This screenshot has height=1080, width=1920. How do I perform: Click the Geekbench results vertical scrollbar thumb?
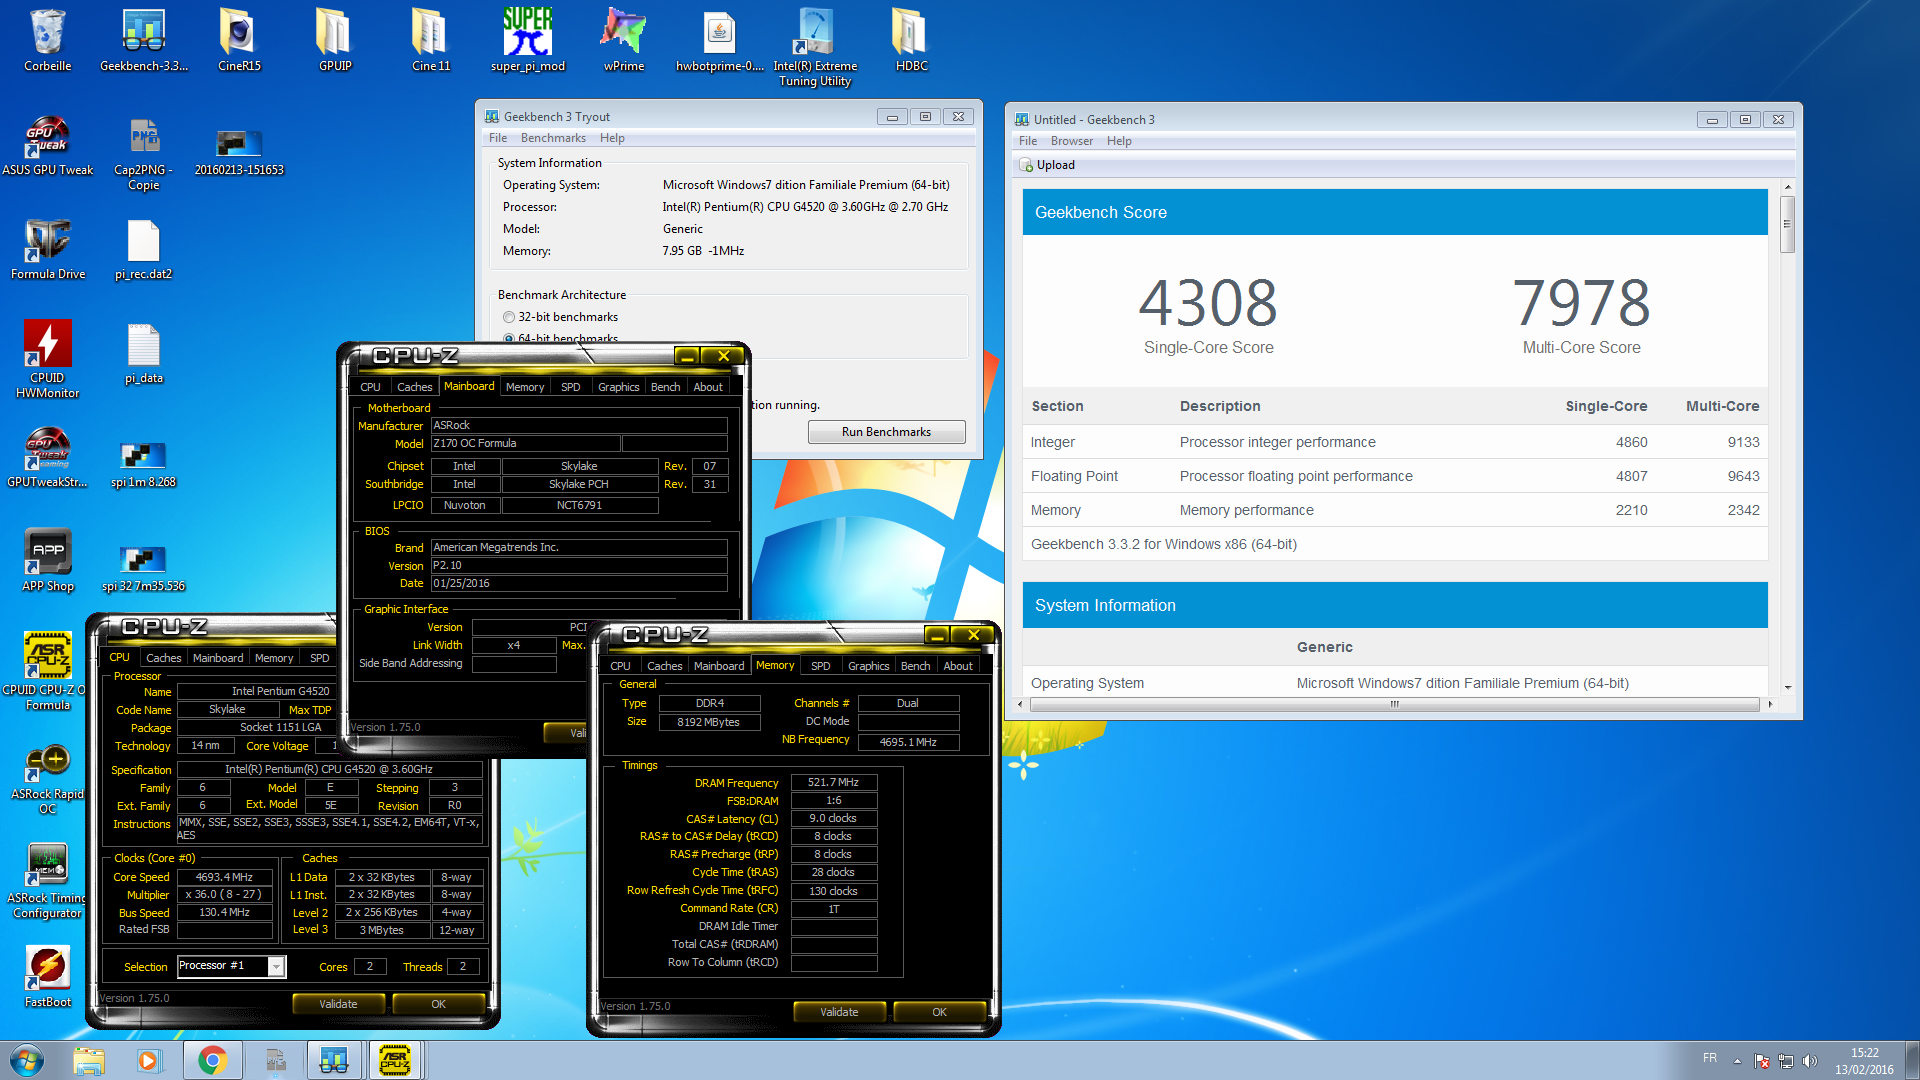coord(1787,224)
